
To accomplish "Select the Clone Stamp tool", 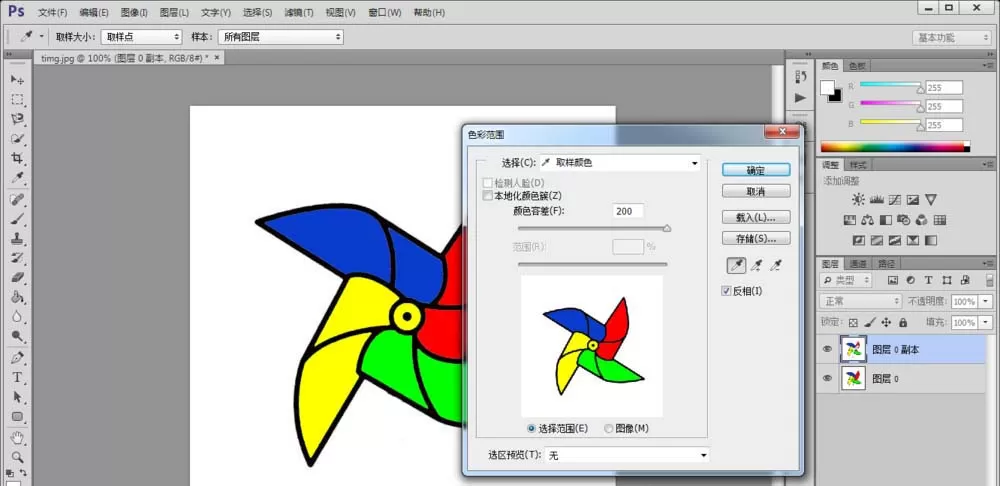I will click(x=17, y=239).
